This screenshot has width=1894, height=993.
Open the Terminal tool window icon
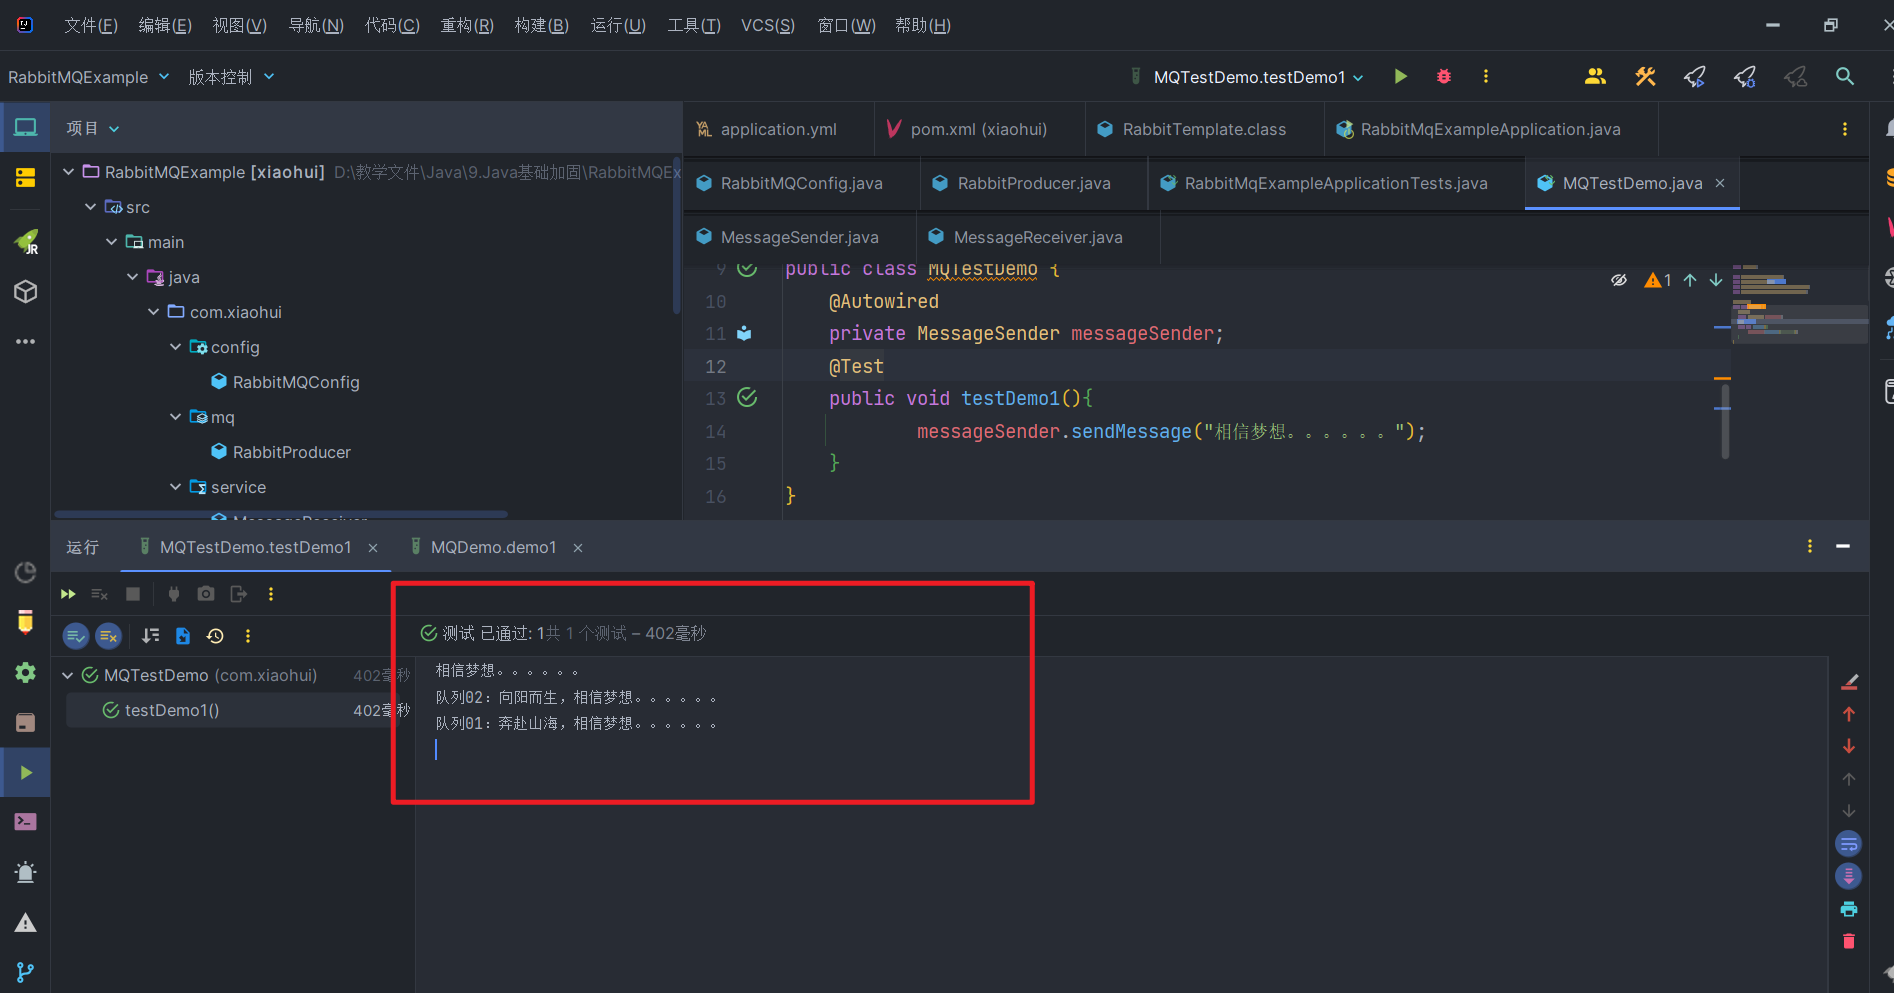click(x=25, y=822)
